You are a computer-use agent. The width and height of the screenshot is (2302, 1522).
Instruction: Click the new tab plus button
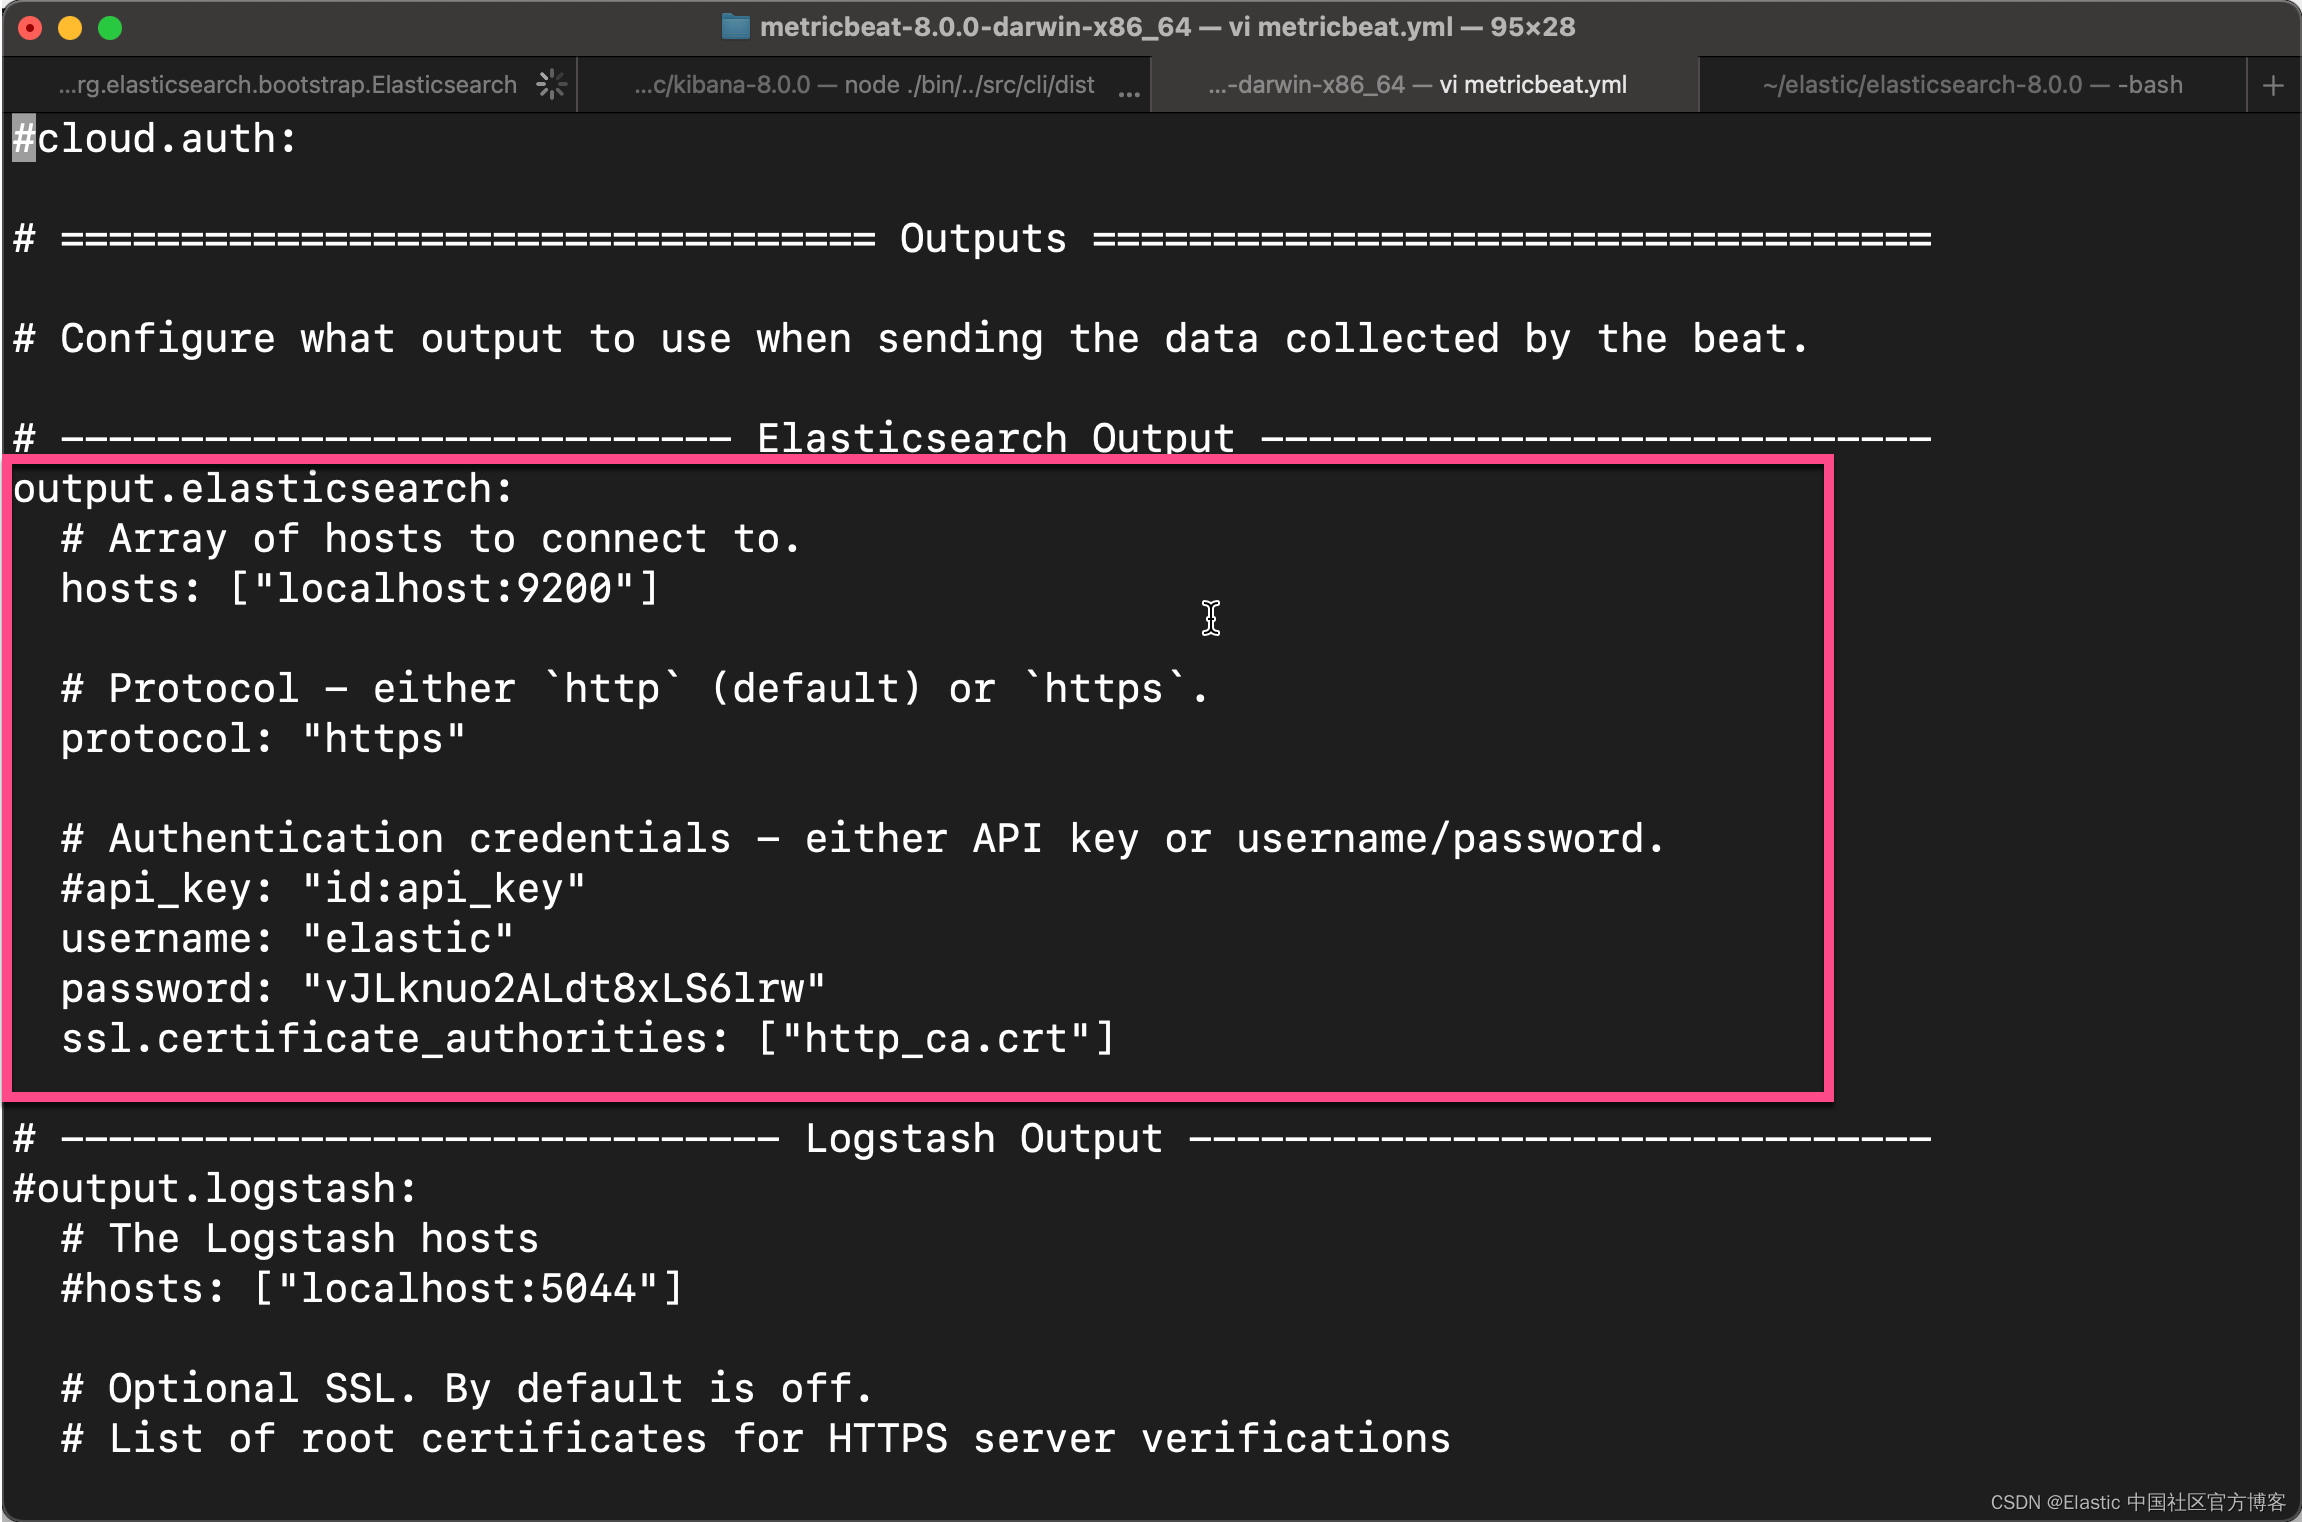pos(2272,86)
